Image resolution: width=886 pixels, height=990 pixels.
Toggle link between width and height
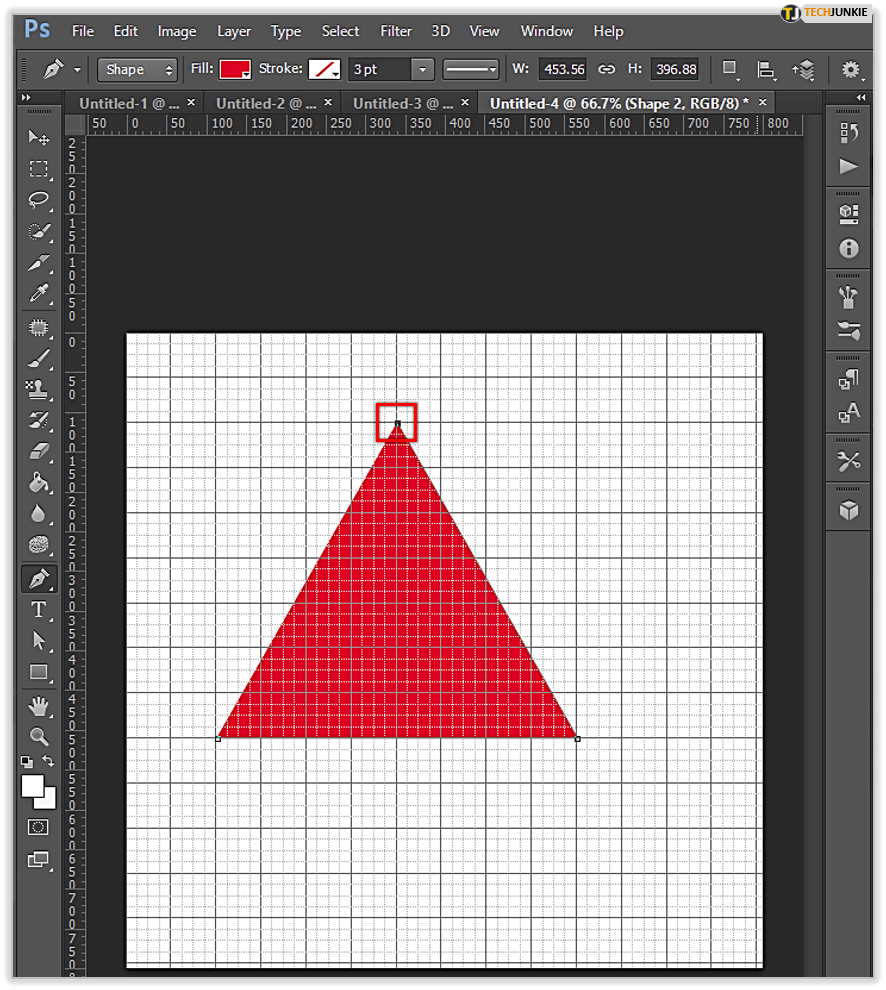coord(606,69)
